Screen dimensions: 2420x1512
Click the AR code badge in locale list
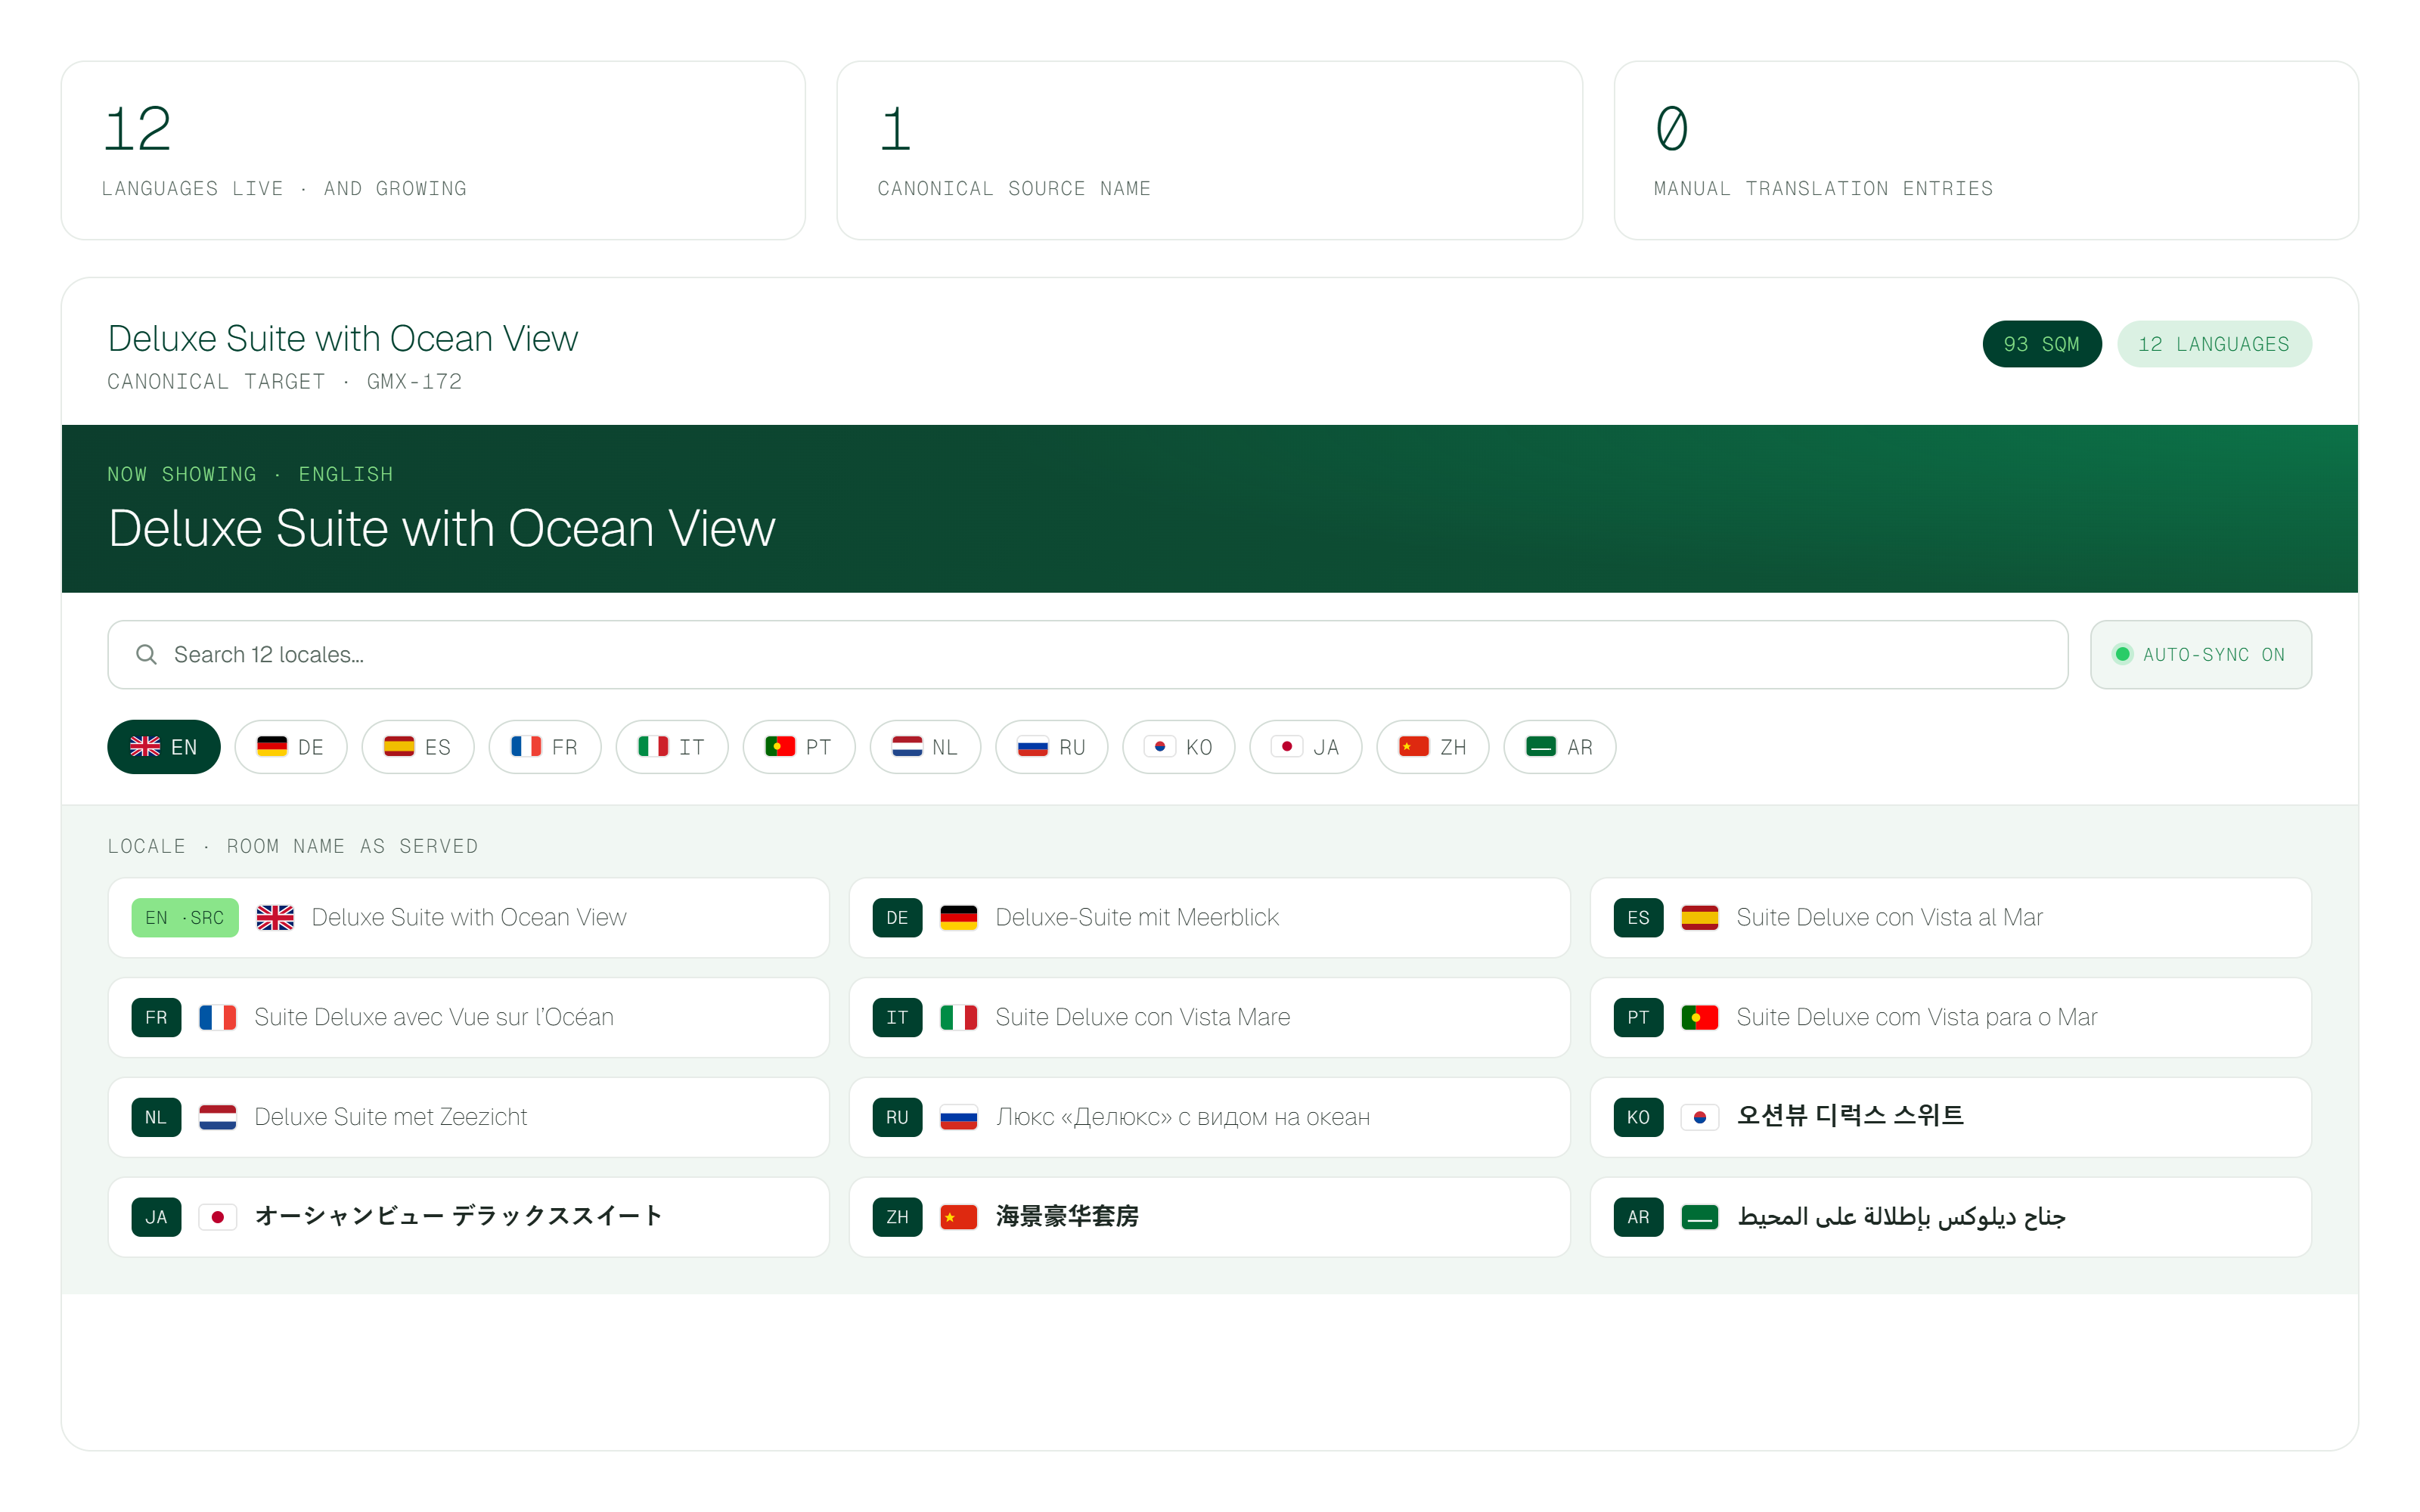point(1639,1217)
